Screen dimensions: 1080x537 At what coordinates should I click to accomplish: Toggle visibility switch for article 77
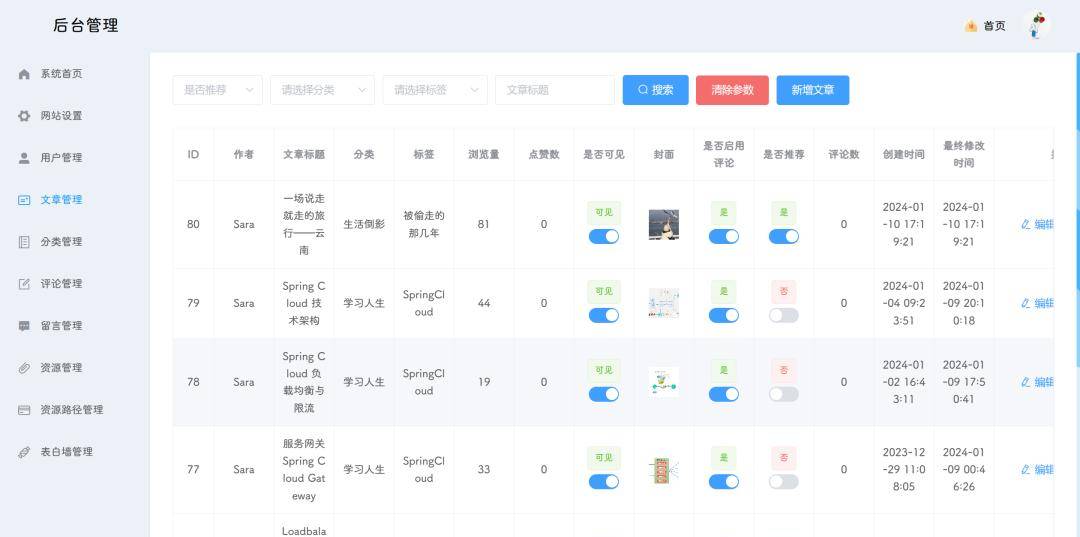coord(603,482)
